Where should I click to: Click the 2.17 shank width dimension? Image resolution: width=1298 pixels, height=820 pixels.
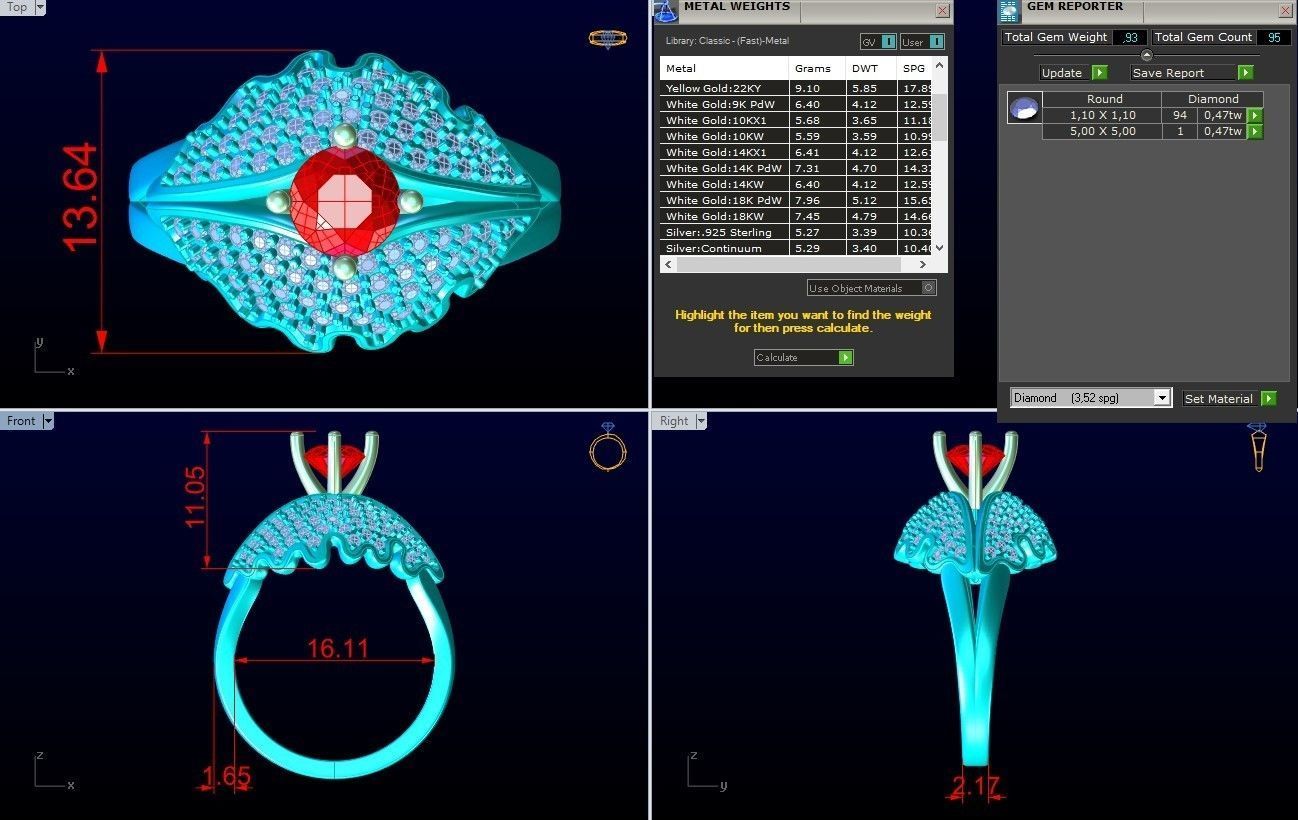click(x=976, y=787)
